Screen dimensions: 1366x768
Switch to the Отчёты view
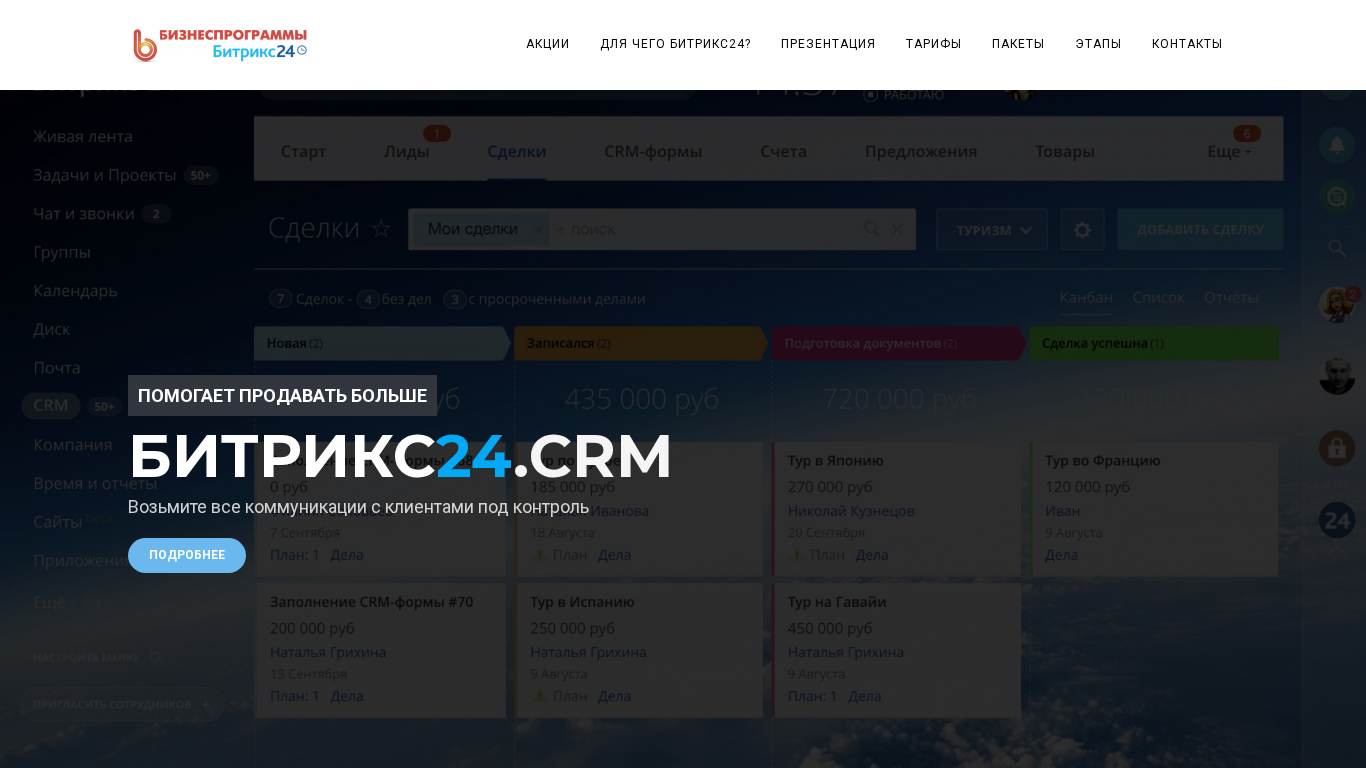(x=1232, y=298)
